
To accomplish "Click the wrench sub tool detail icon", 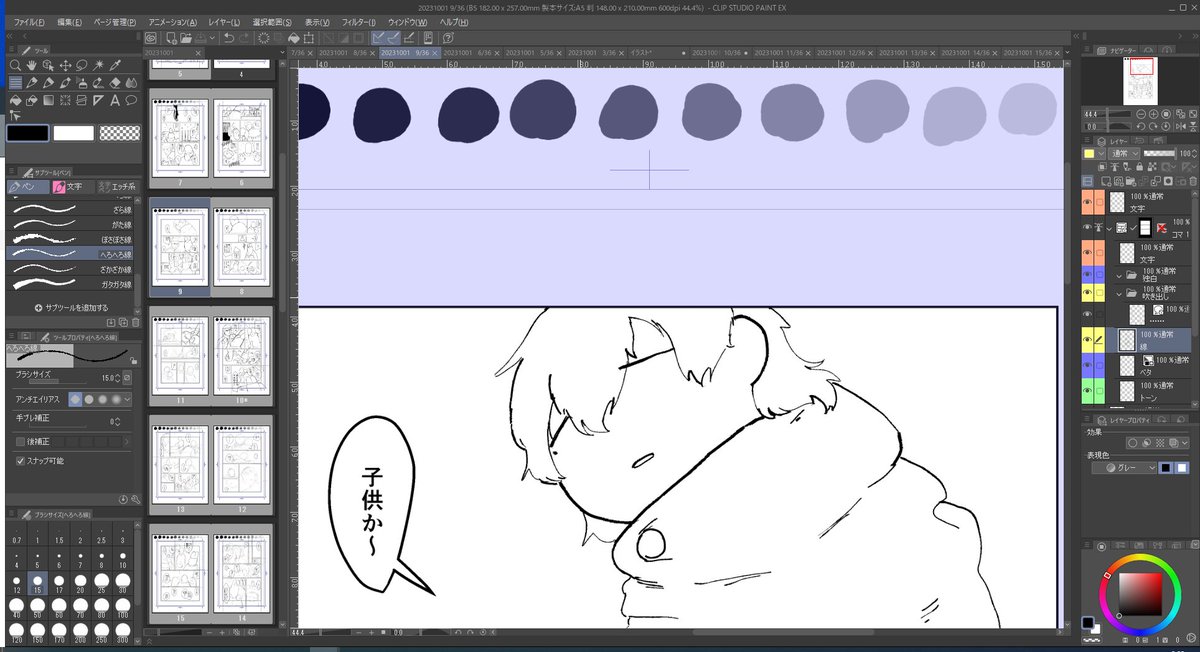I will [x=134, y=497].
